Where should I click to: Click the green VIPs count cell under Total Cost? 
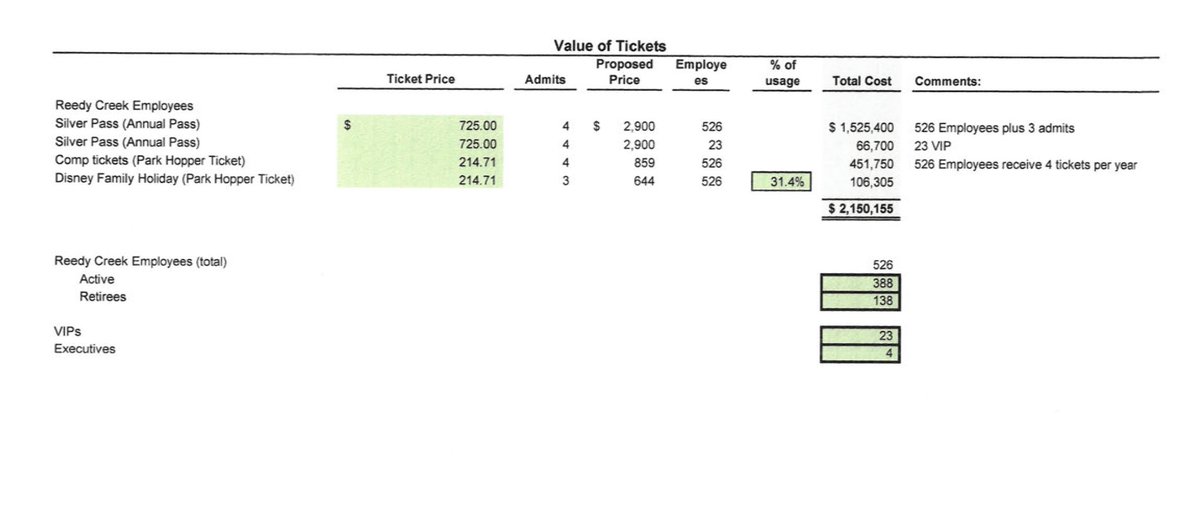point(861,335)
